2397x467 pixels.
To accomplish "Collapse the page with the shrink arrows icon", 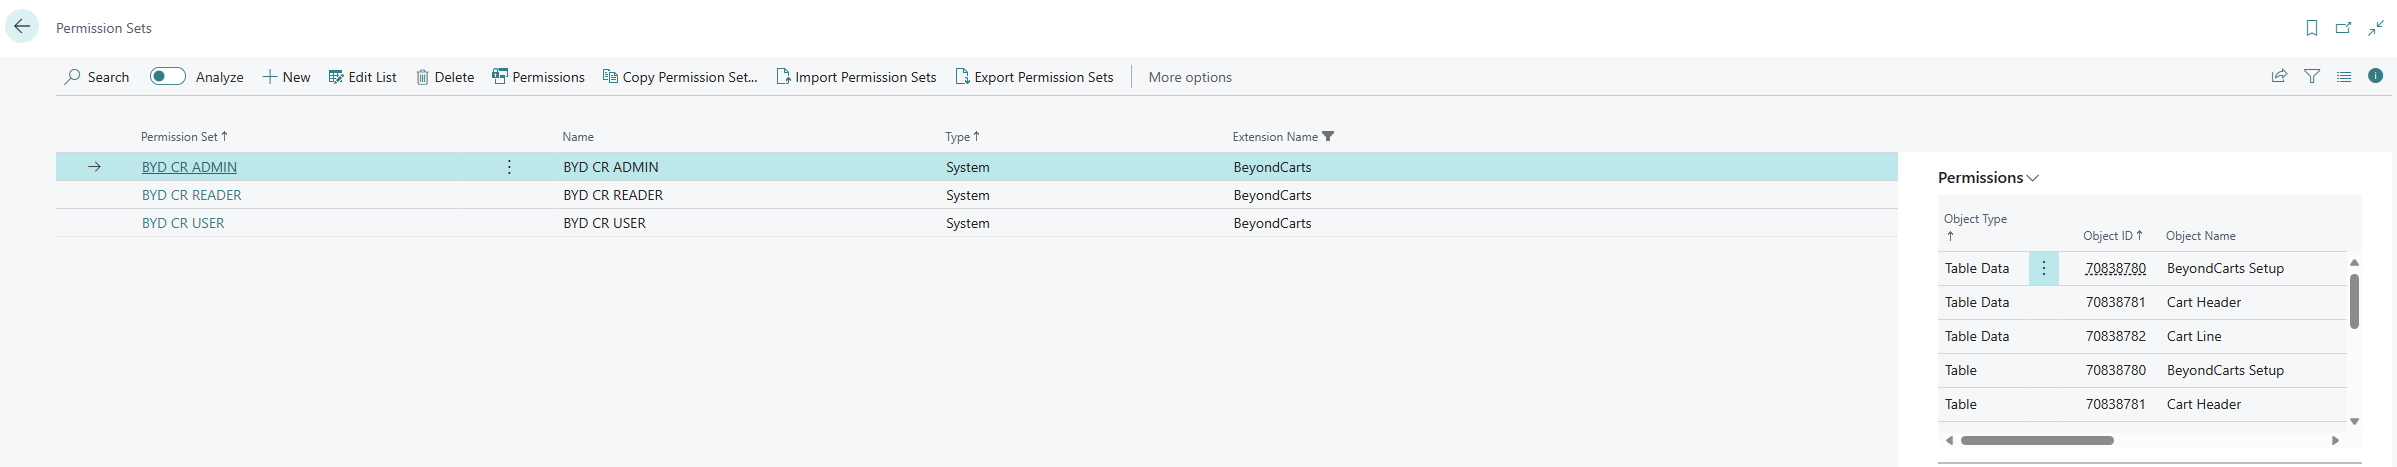I will [2376, 28].
